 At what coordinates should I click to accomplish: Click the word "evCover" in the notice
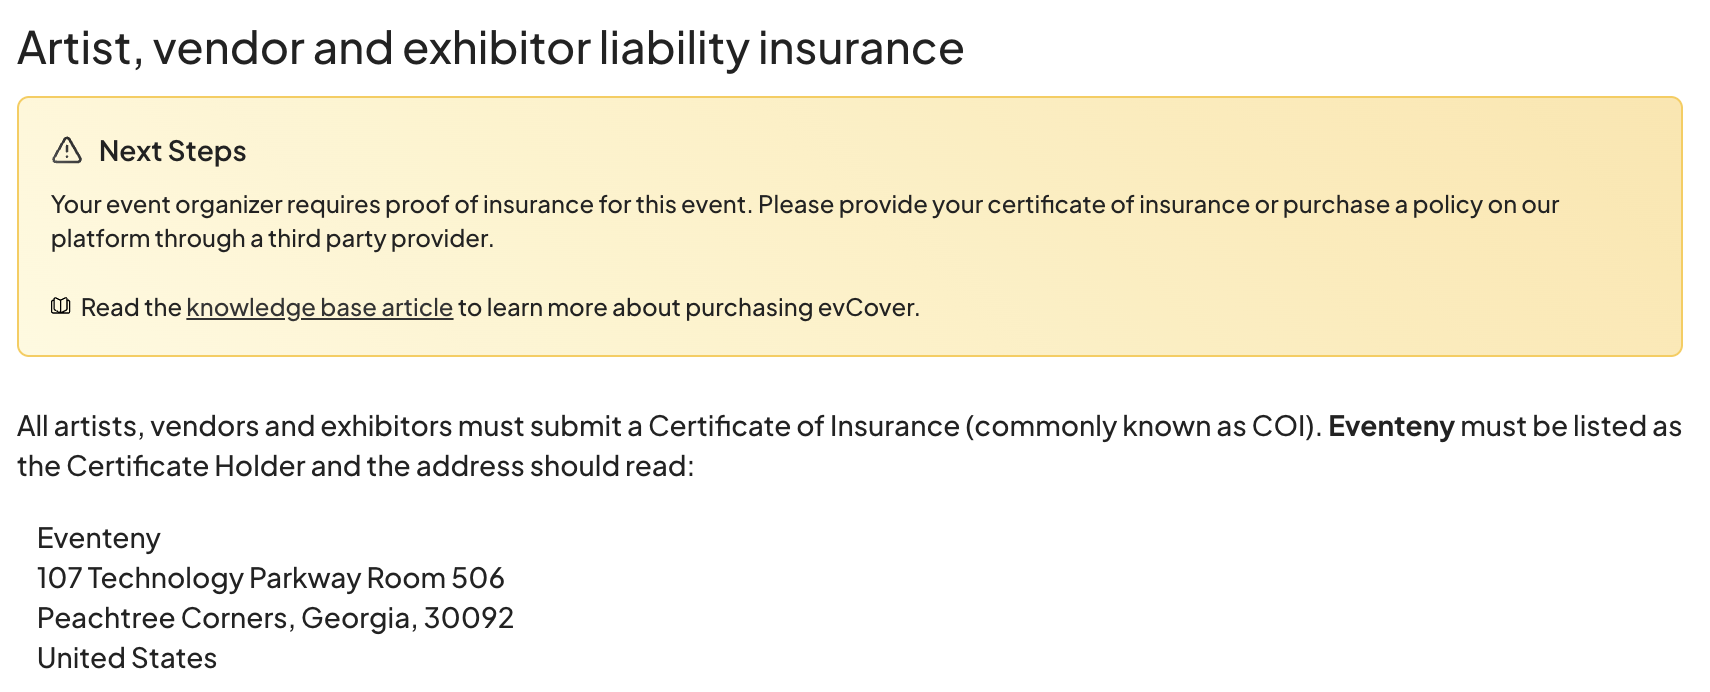click(866, 308)
